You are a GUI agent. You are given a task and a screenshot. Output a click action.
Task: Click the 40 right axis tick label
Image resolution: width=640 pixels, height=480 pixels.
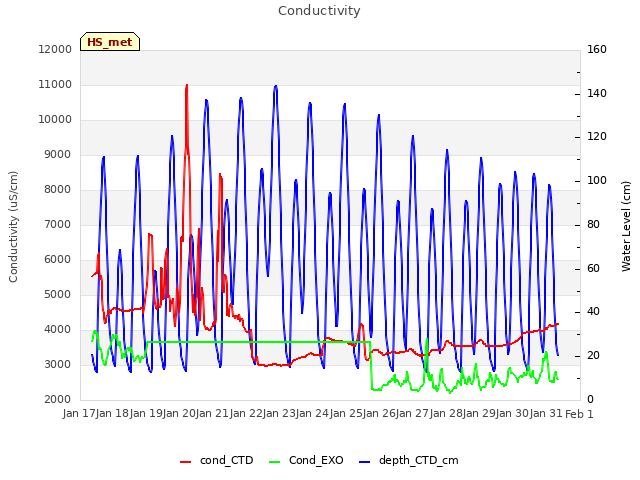point(593,312)
